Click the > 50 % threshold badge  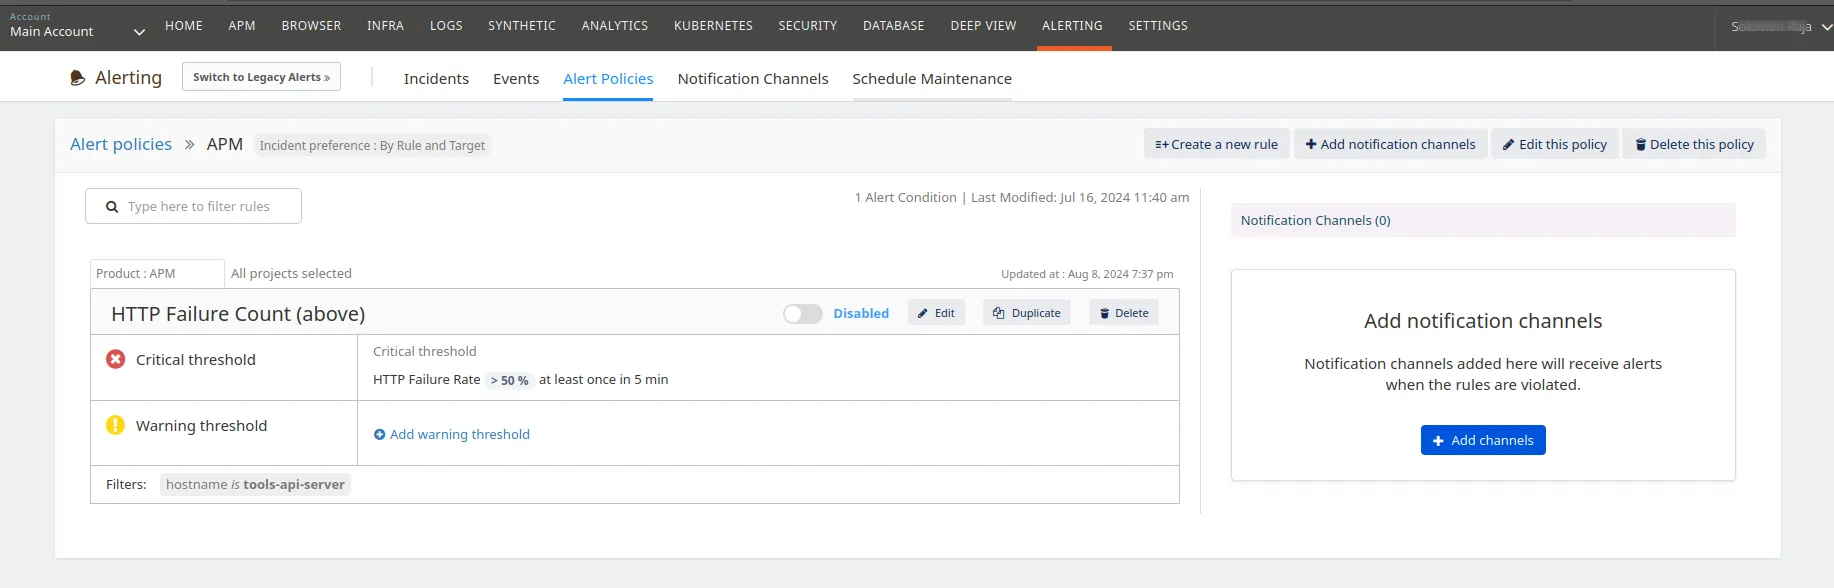[x=509, y=380]
